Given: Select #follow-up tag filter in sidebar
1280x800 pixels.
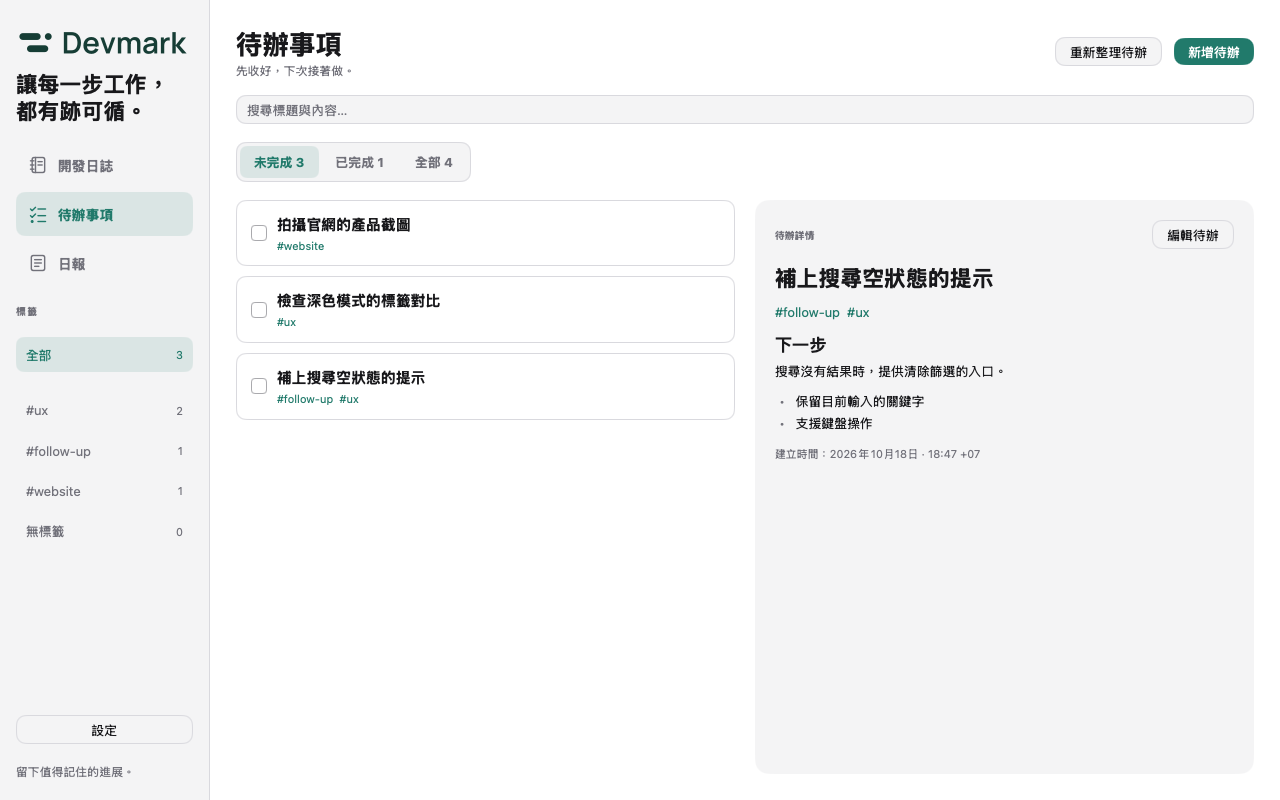Looking at the screenshot, I should [x=104, y=451].
